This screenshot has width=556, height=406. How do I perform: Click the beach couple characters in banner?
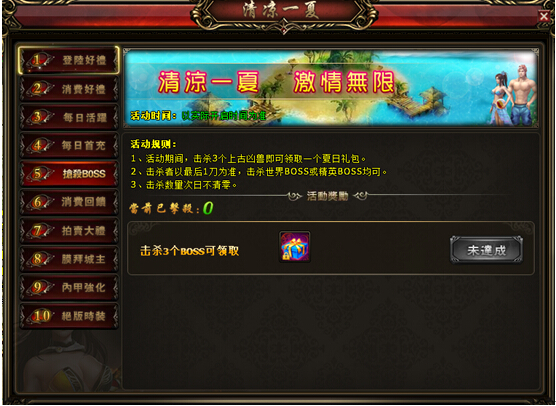[x=514, y=95]
